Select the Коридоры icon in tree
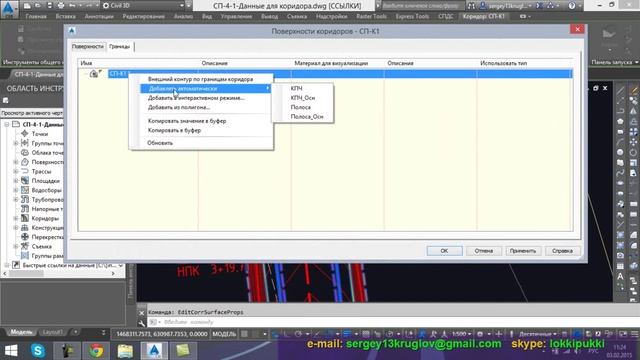 (24, 218)
